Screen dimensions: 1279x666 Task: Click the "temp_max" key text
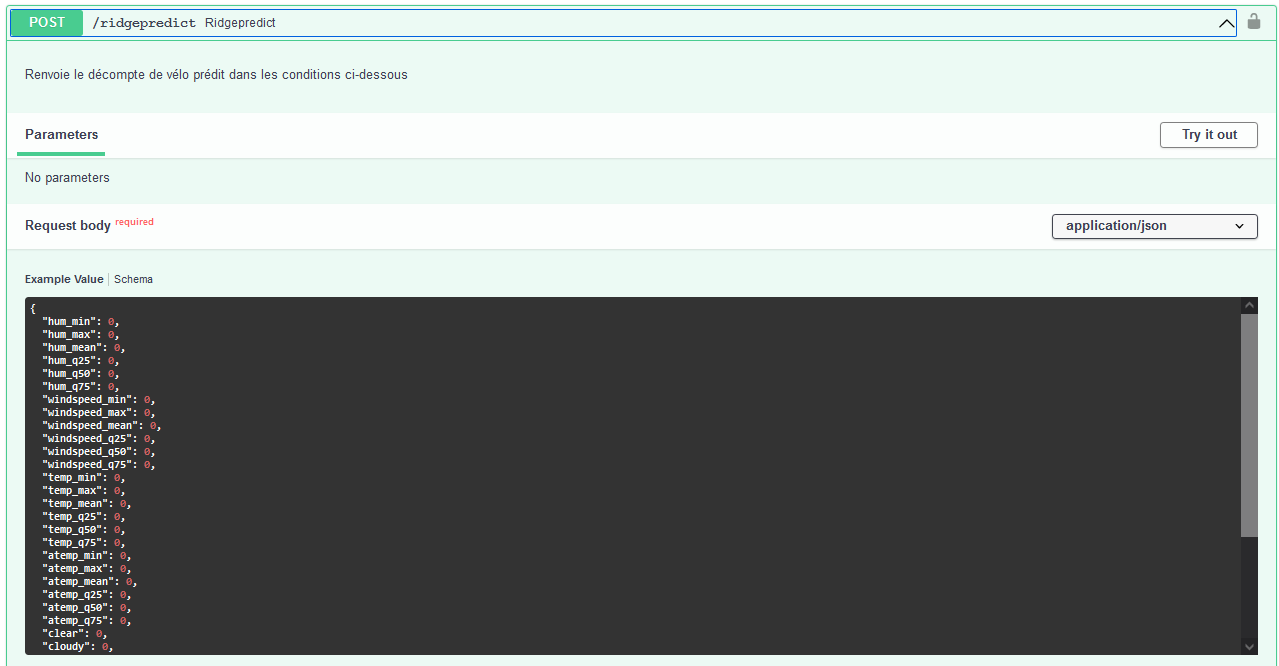[72, 491]
